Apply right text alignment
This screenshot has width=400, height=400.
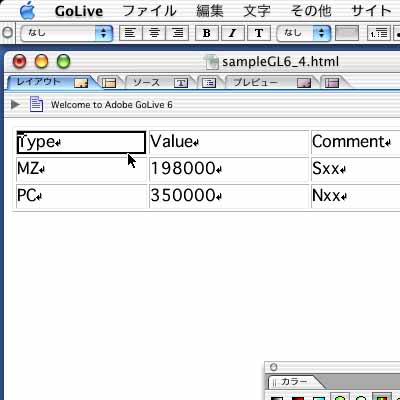point(177,33)
